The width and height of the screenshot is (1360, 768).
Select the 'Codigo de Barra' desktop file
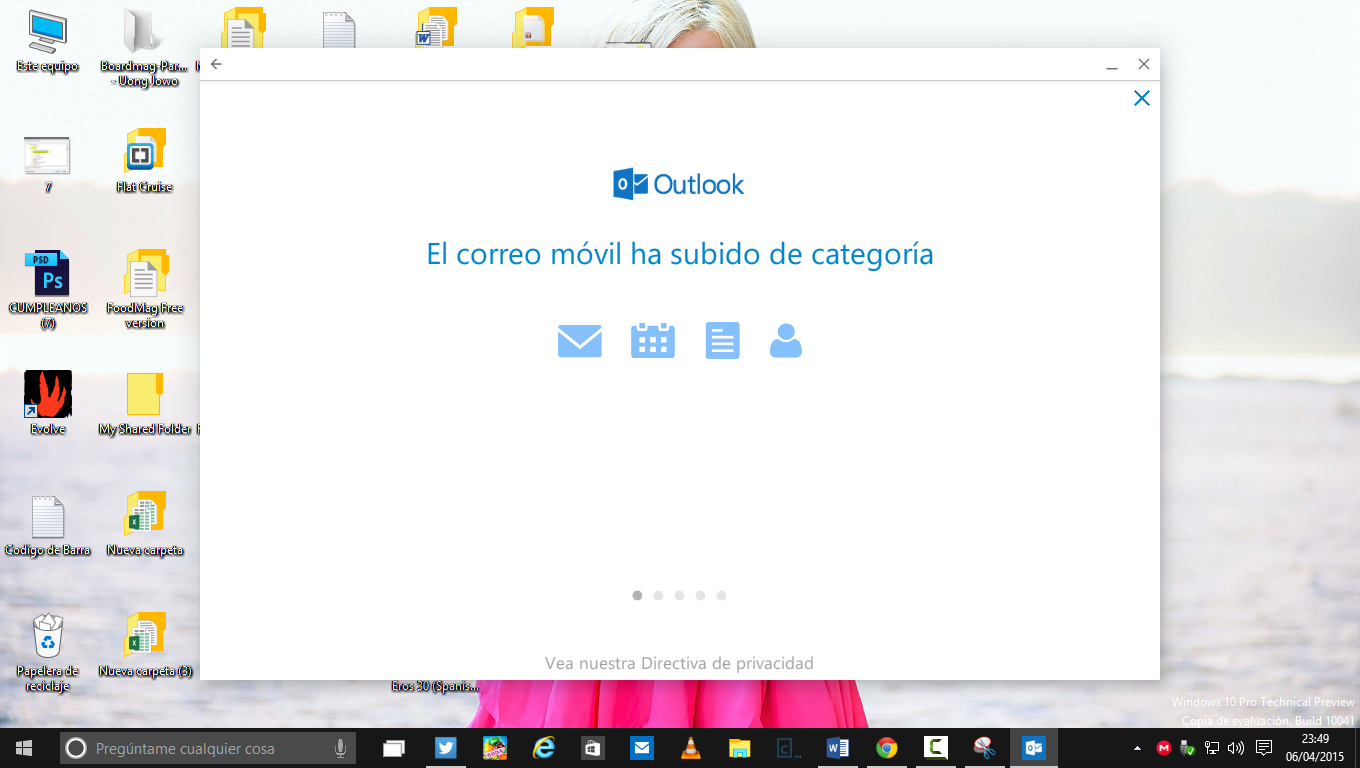tap(47, 526)
